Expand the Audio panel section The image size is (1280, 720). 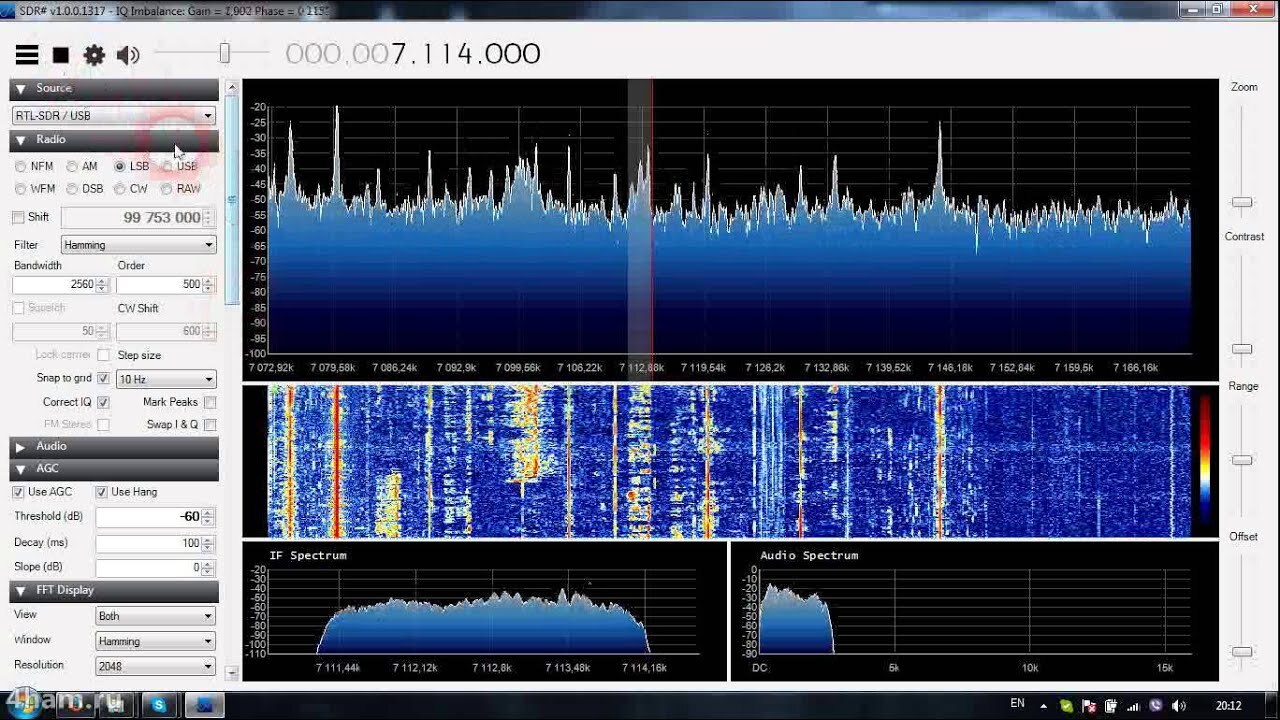[20, 446]
